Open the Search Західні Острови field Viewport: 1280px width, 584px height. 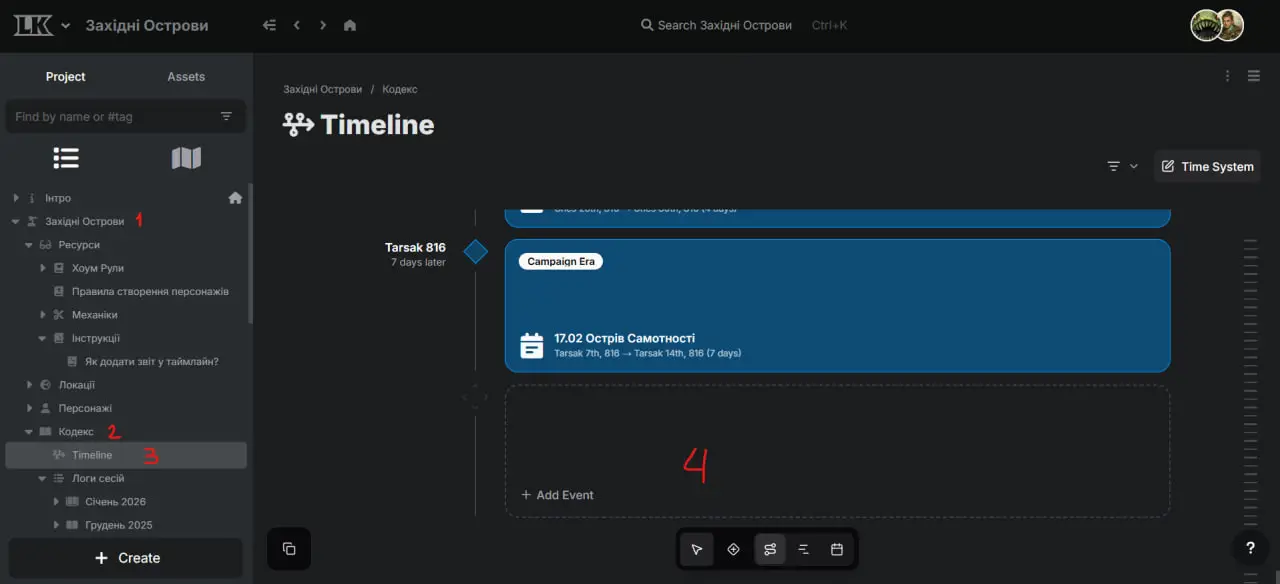(x=744, y=25)
